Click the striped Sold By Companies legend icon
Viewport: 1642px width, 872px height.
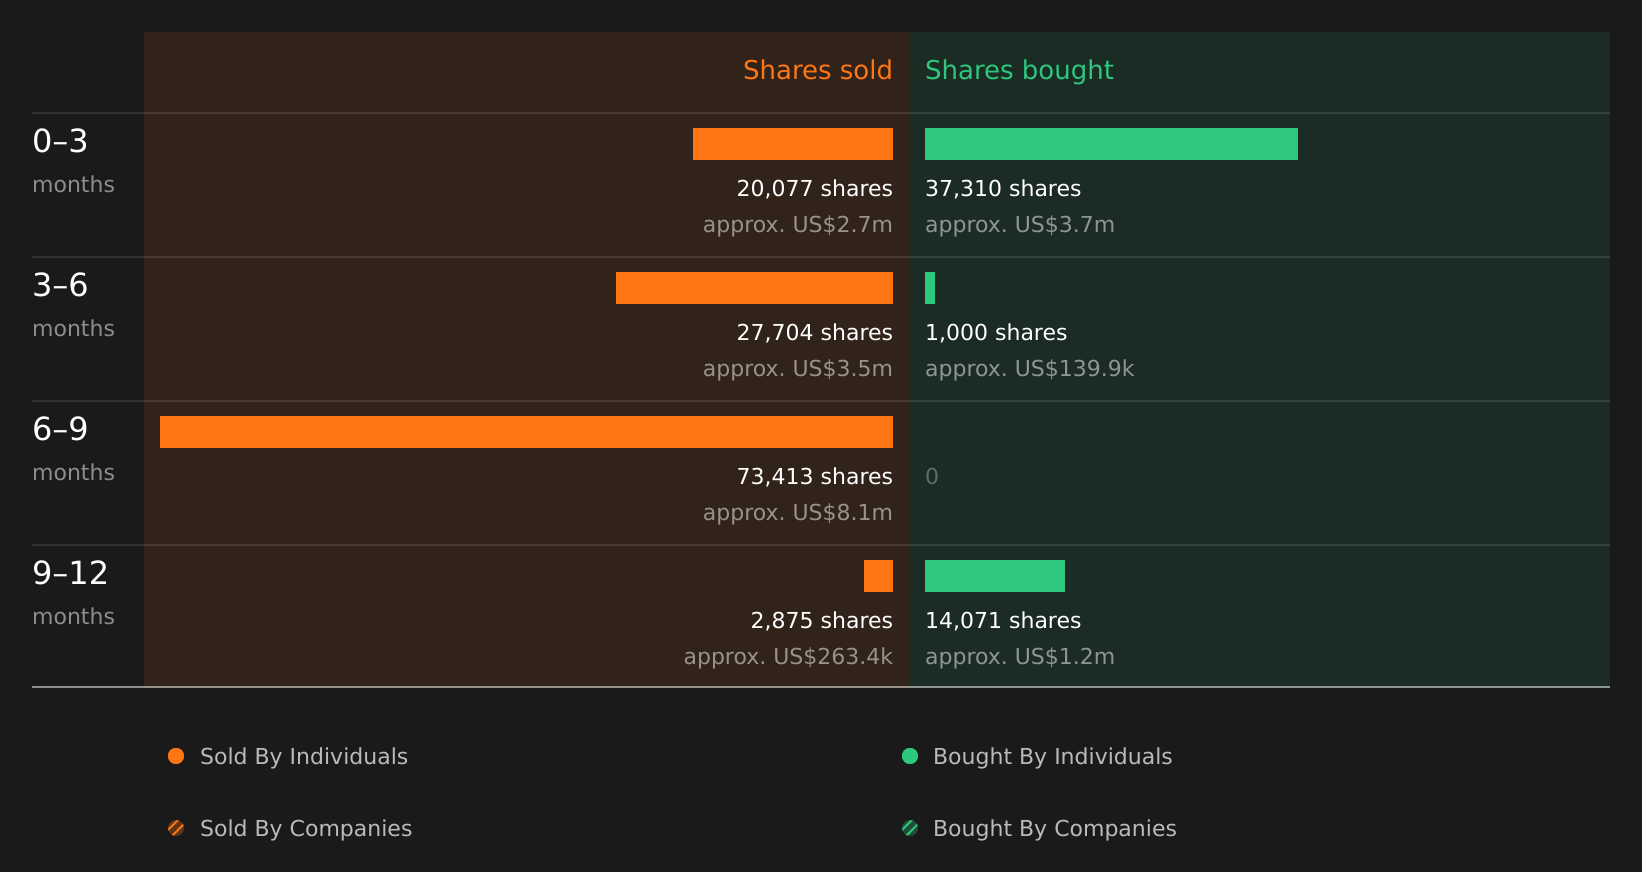click(x=176, y=828)
